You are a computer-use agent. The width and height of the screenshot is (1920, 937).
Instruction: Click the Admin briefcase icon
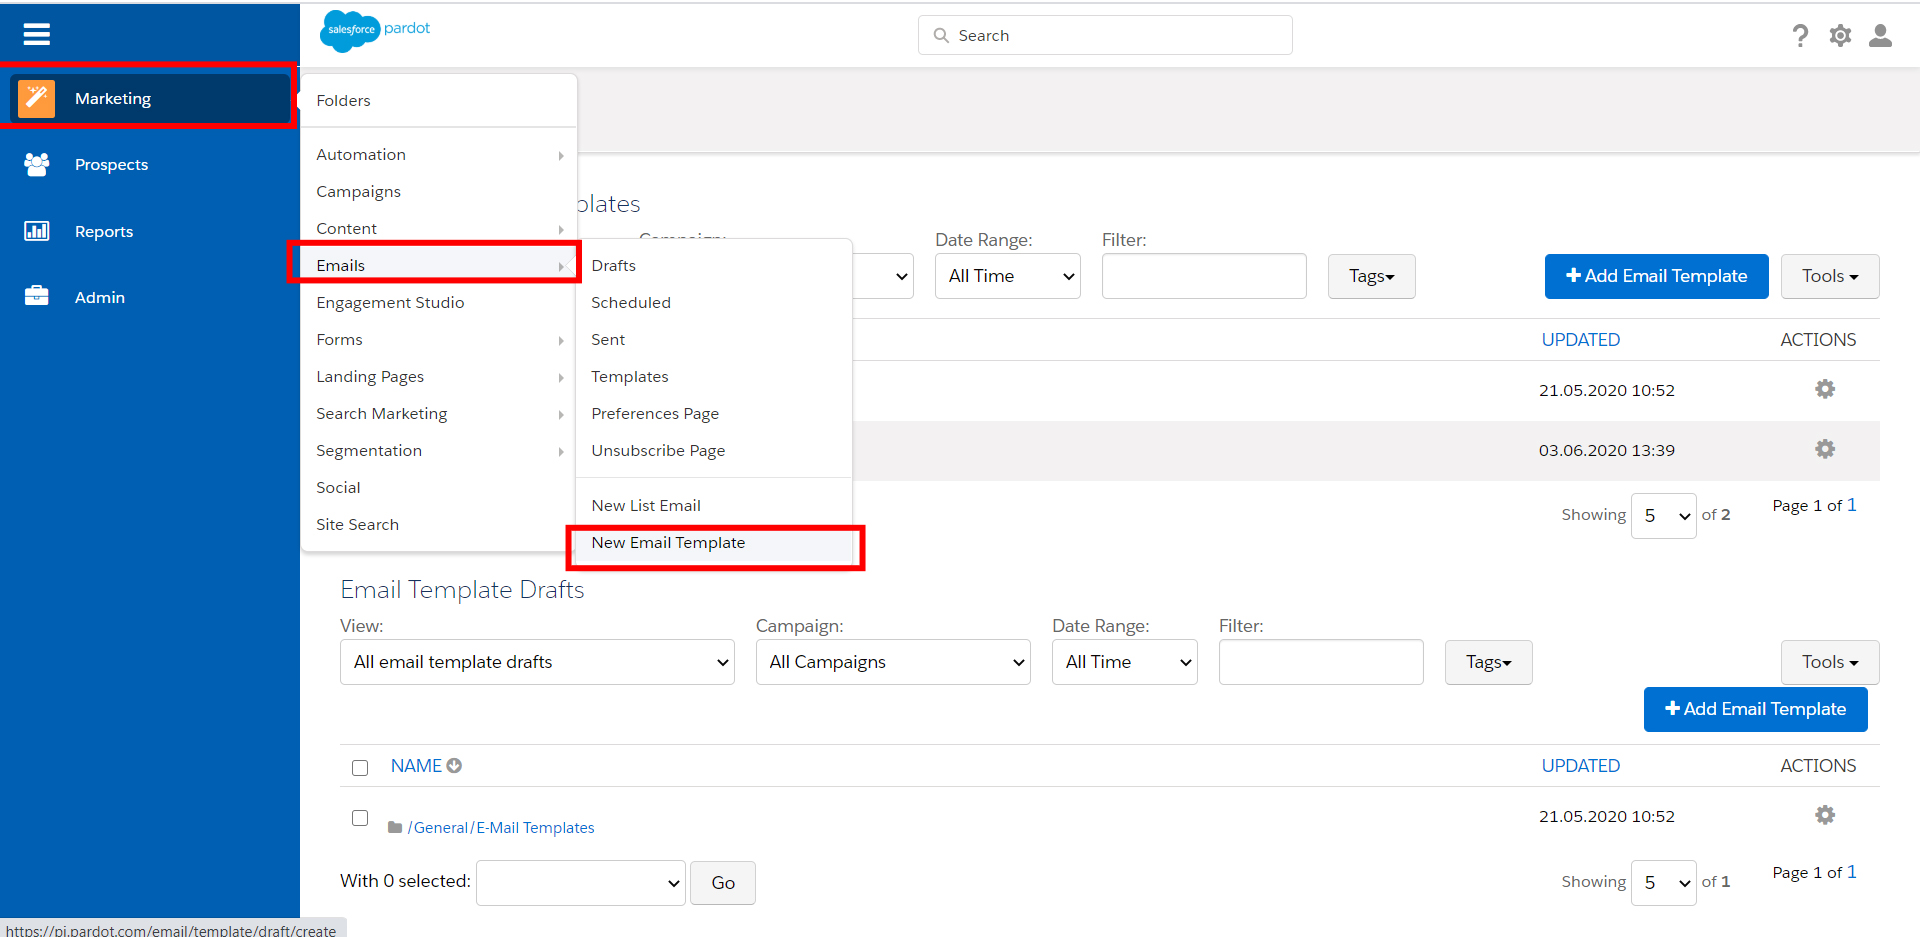tap(37, 296)
